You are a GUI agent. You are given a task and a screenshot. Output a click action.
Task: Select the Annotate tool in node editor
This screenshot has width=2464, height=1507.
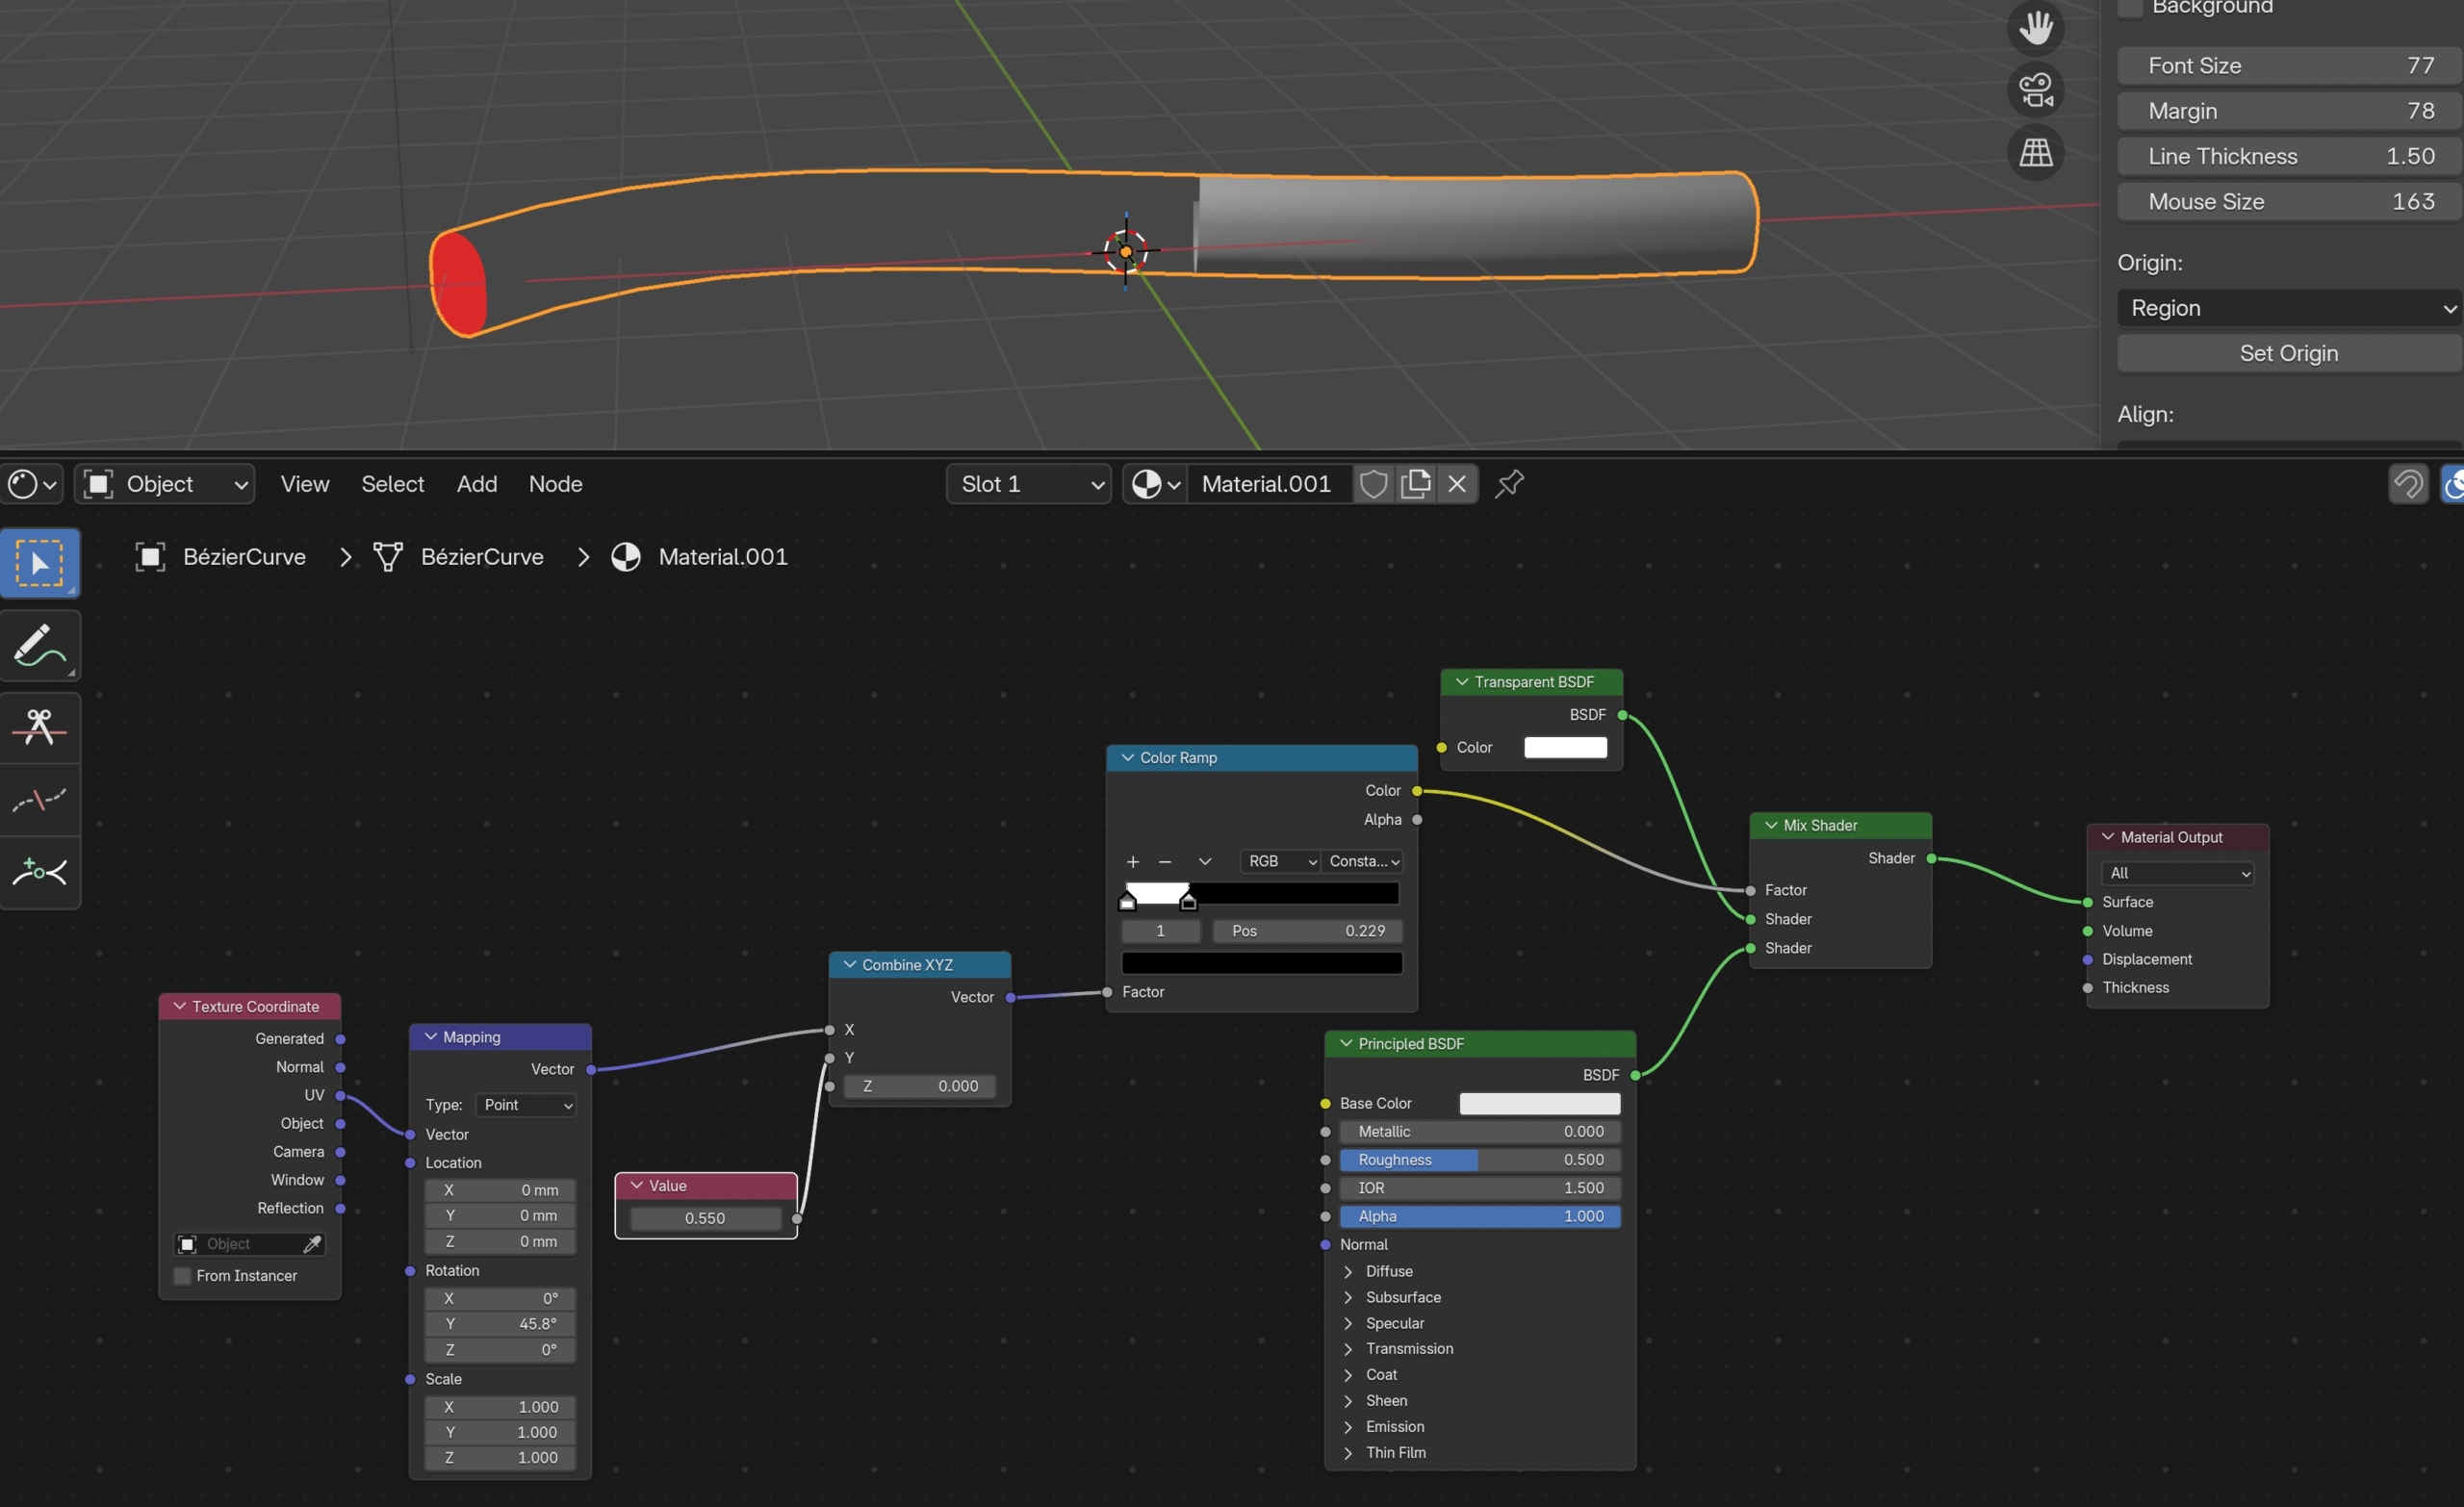[39, 646]
